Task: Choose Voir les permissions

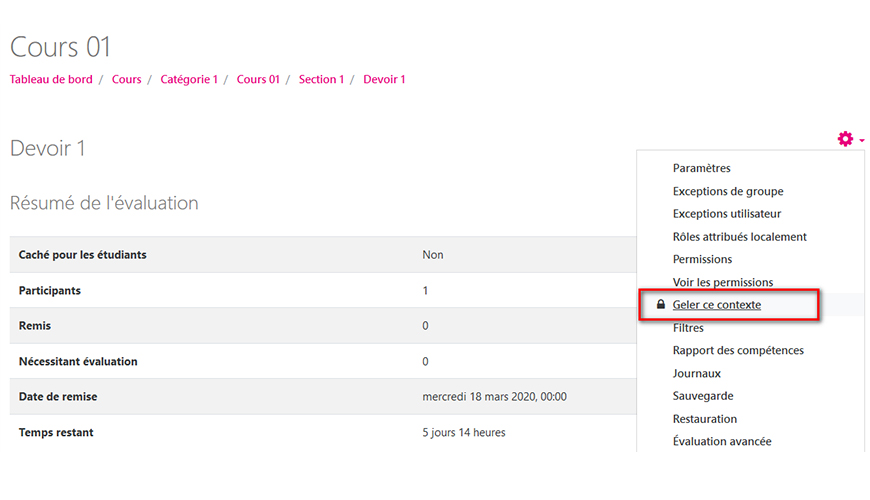Action: (x=723, y=282)
